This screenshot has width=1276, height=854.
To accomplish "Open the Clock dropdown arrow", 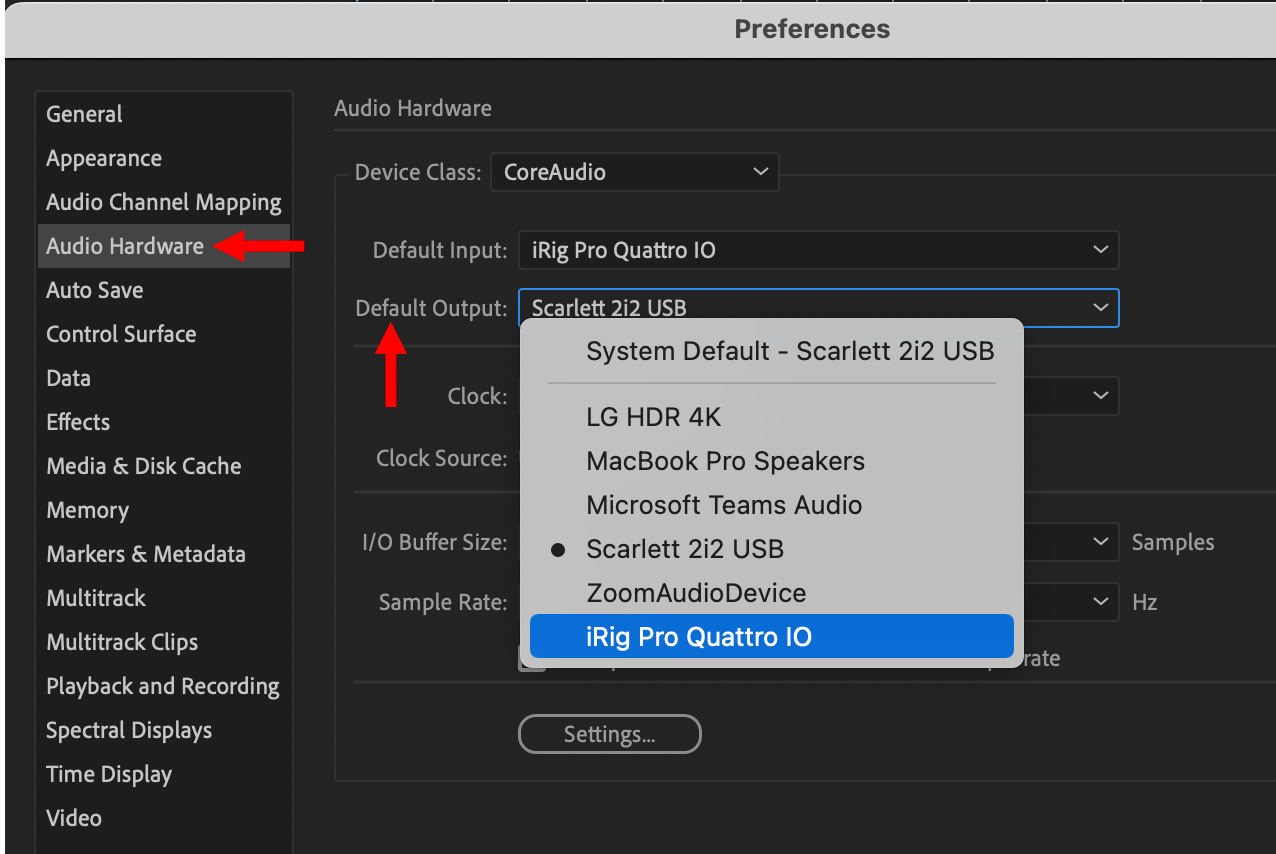I will coord(1100,396).
